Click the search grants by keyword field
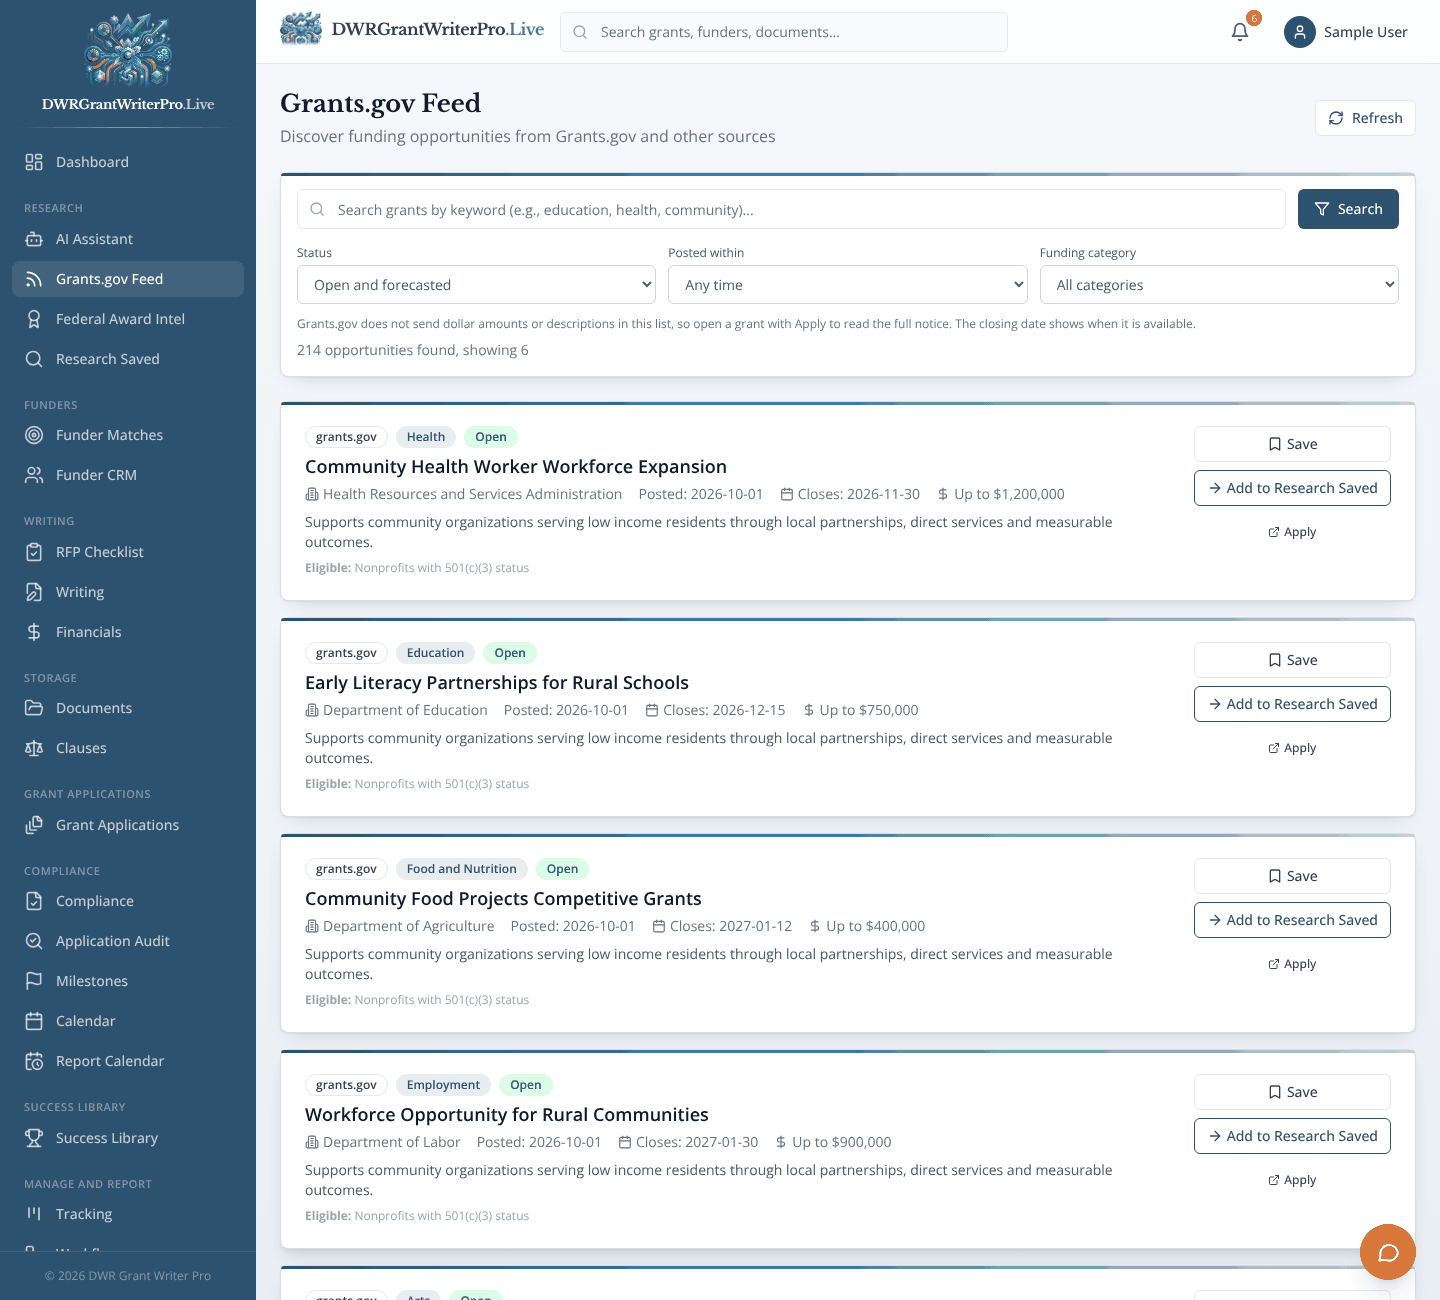1440x1300 pixels. tap(791, 209)
